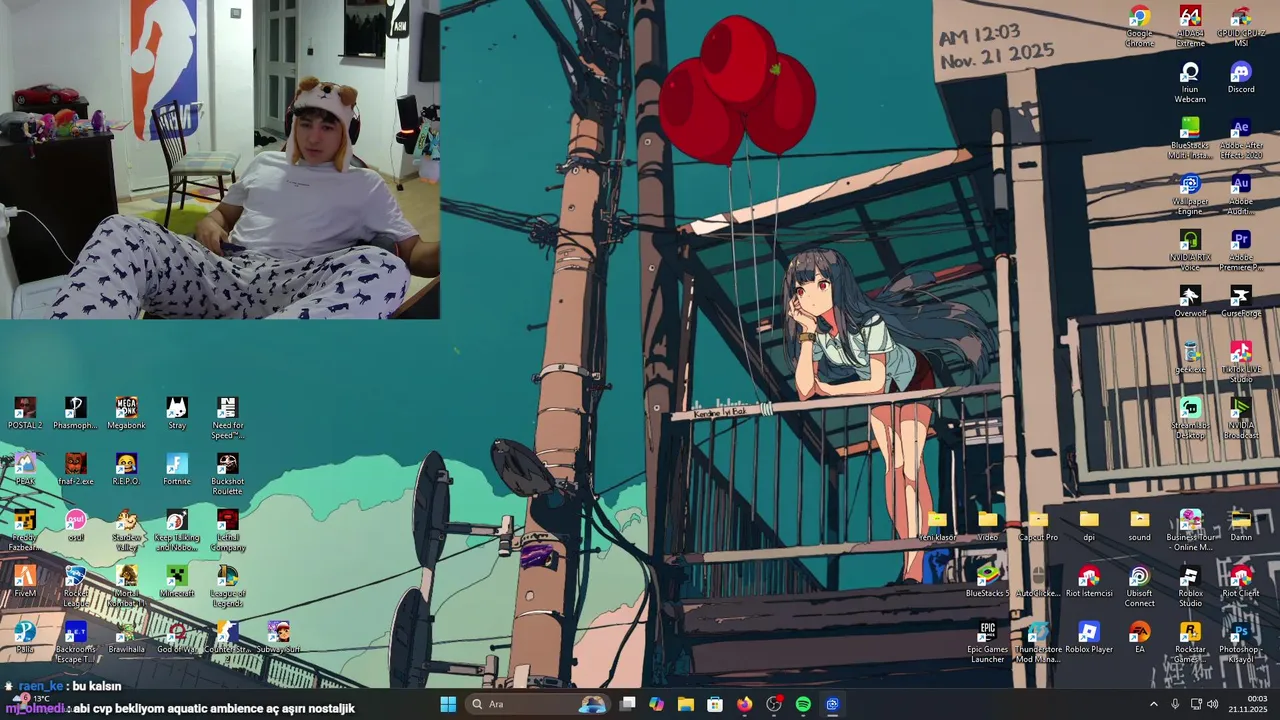Select the CurseForge icon
This screenshot has height=720, width=1280.
pos(1241,300)
